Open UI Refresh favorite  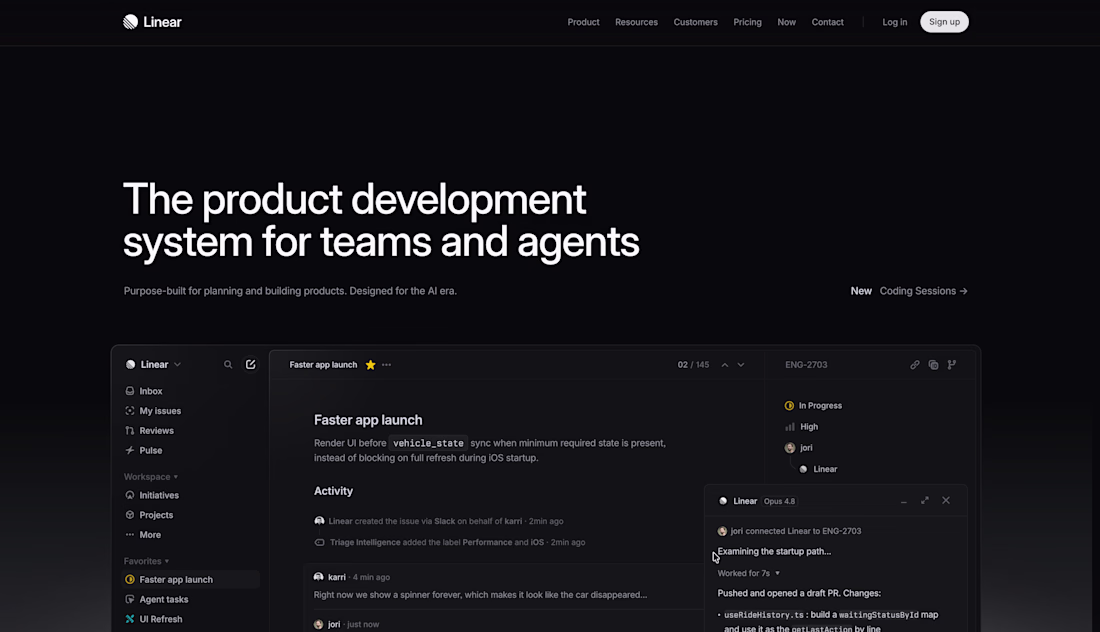tap(189, 619)
